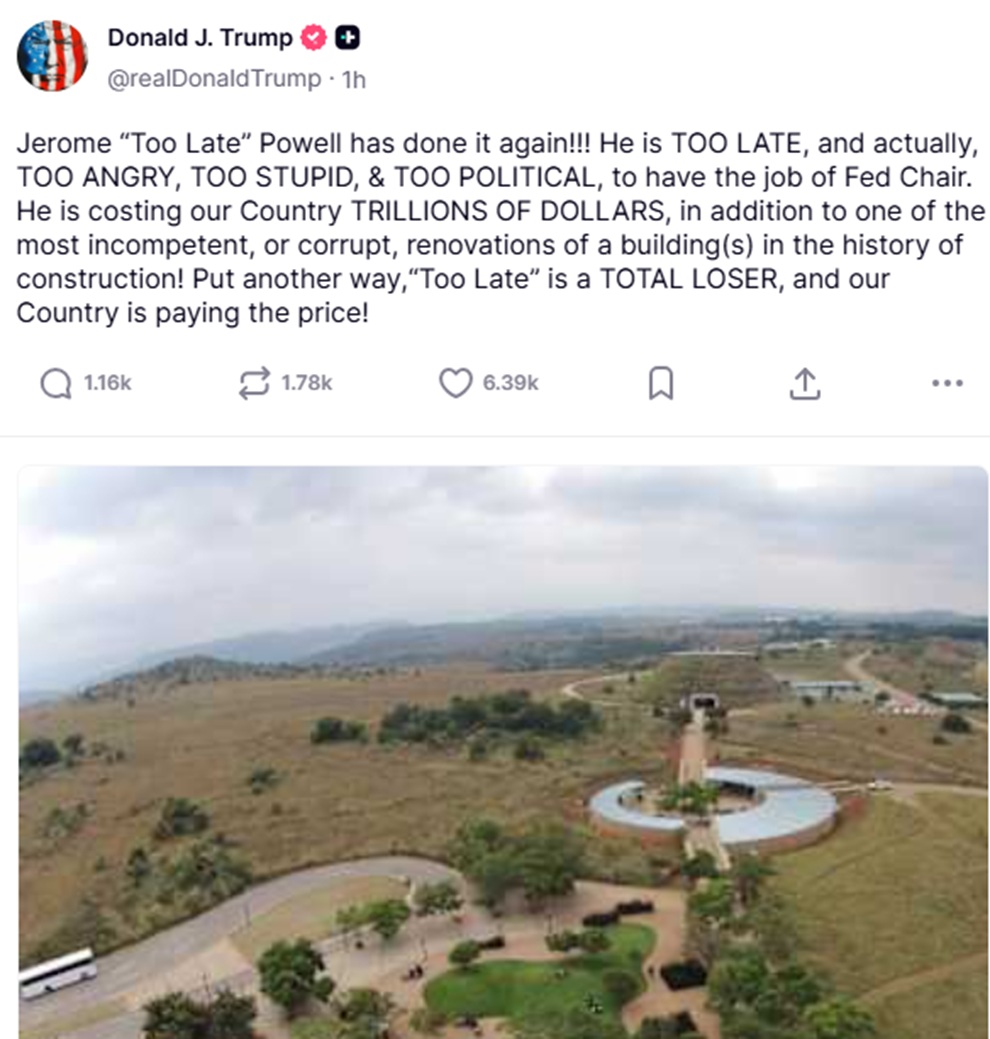Repost this post using the arrows icon
The width and height of the screenshot is (990, 1039).
(255, 383)
